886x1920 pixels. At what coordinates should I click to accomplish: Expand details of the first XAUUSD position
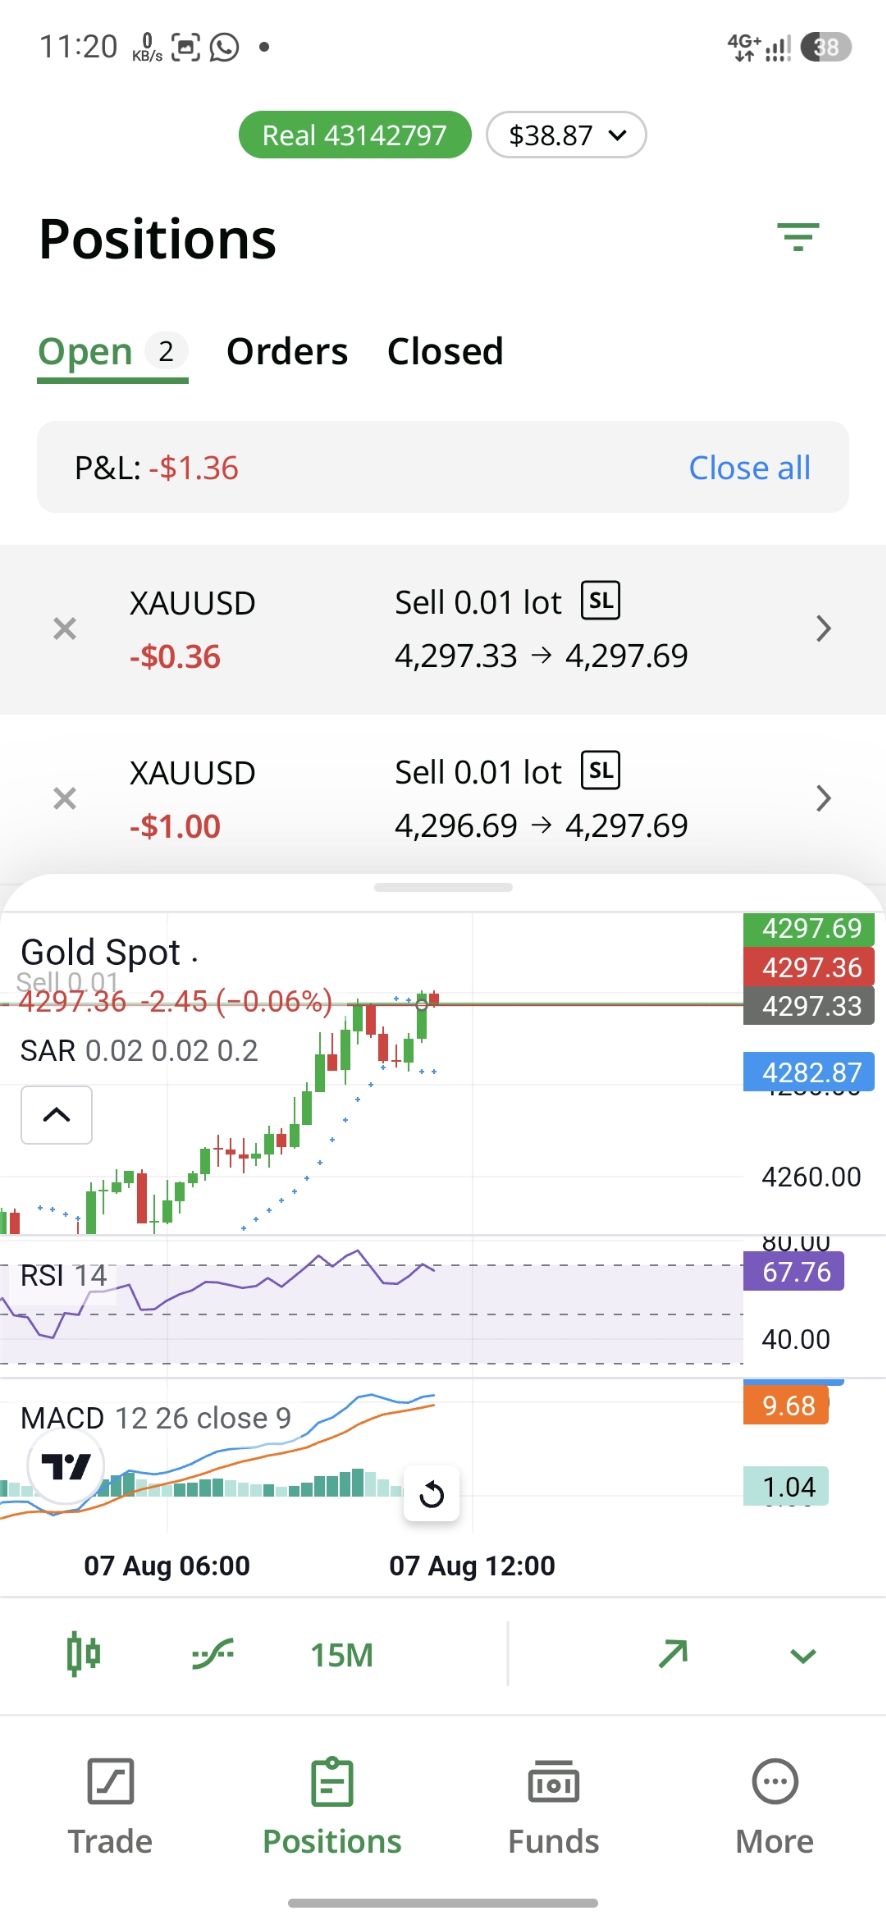823,629
